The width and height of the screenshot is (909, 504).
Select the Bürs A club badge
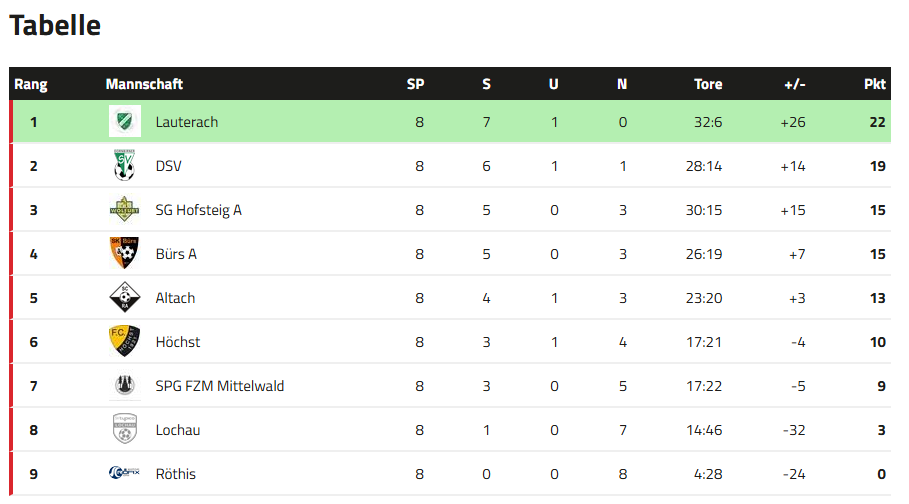click(125, 253)
